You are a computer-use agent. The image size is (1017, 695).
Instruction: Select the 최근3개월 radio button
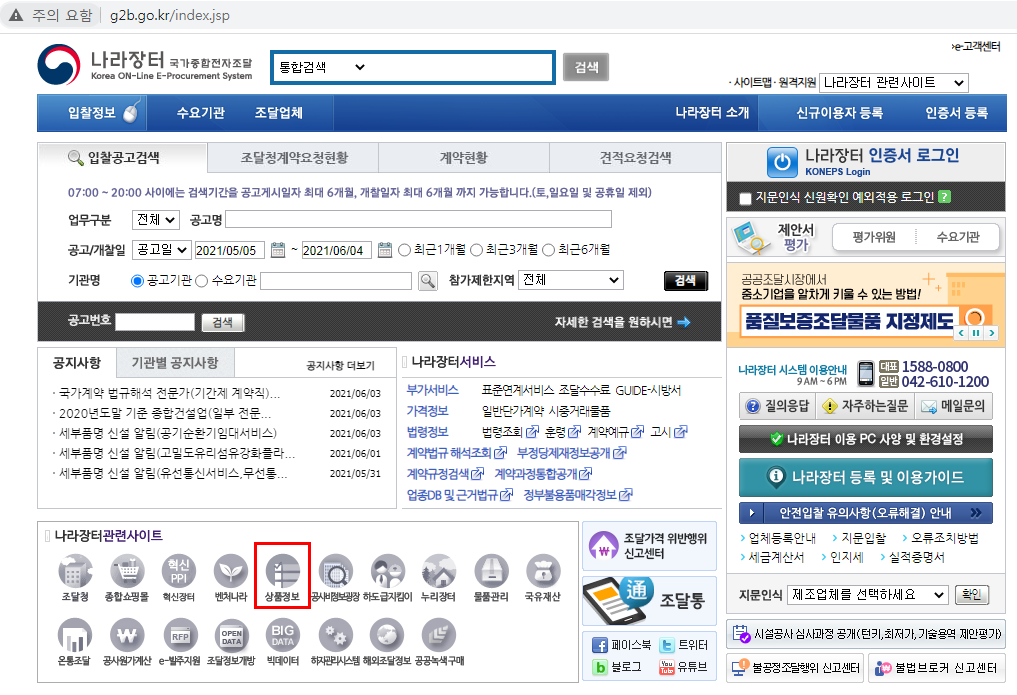click(477, 250)
